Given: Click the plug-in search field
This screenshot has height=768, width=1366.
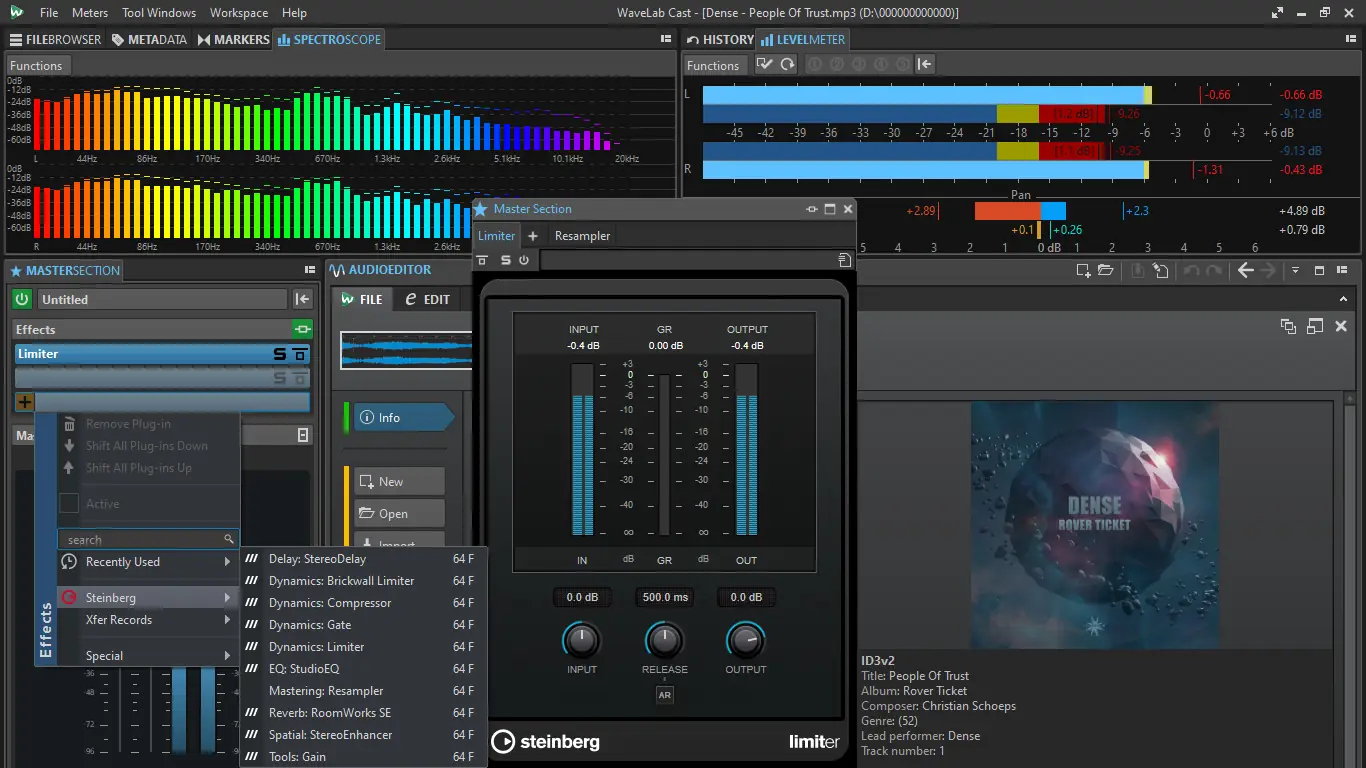Looking at the screenshot, I should (x=148, y=539).
